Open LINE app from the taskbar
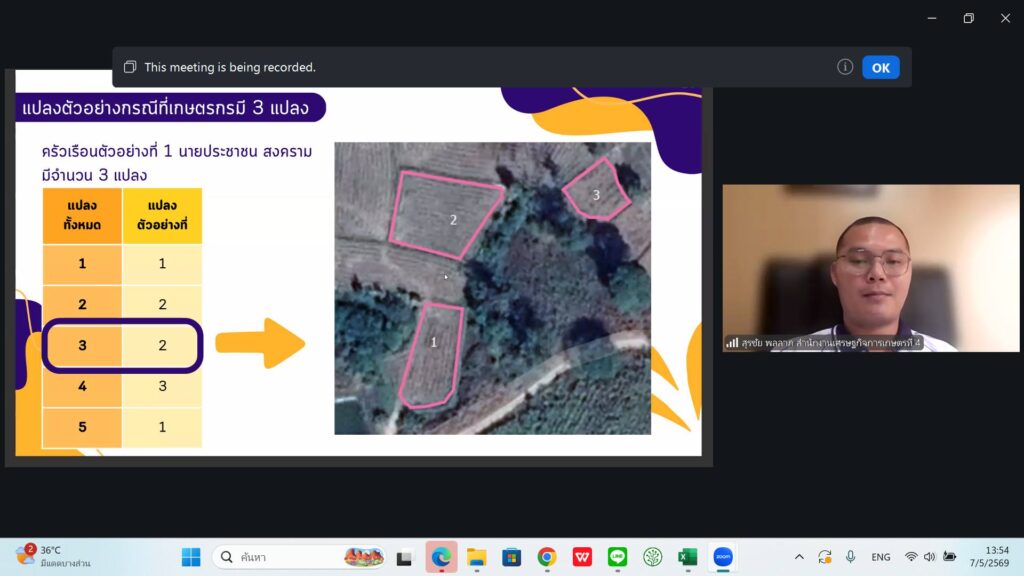This screenshot has height=576, width=1024. click(617, 557)
